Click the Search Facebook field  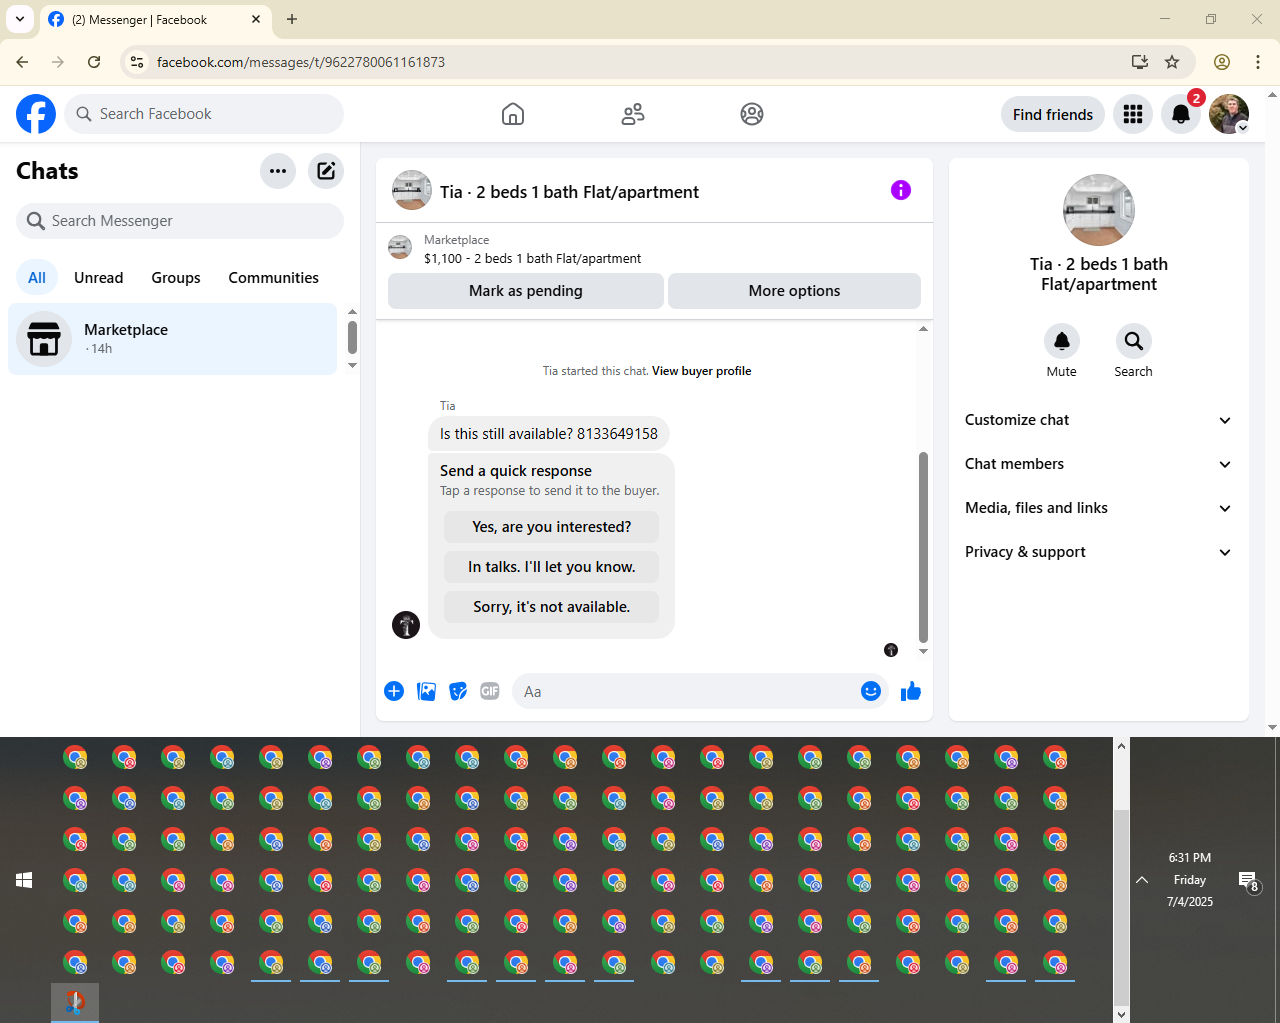[204, 114]
